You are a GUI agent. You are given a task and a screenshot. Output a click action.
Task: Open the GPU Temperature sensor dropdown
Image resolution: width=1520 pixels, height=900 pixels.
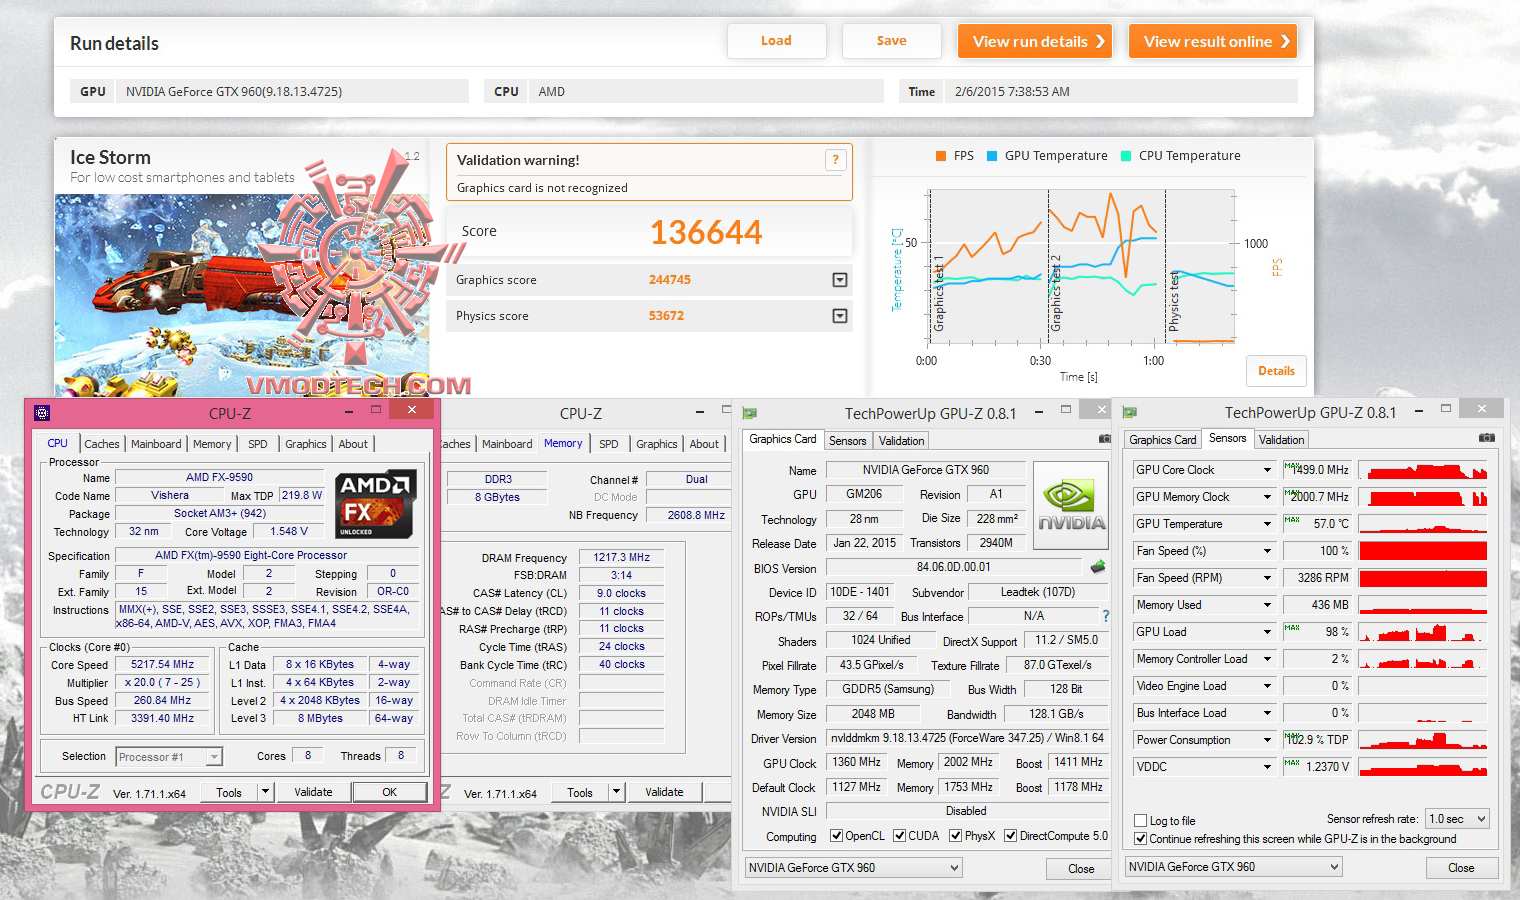click(1267, 524)
